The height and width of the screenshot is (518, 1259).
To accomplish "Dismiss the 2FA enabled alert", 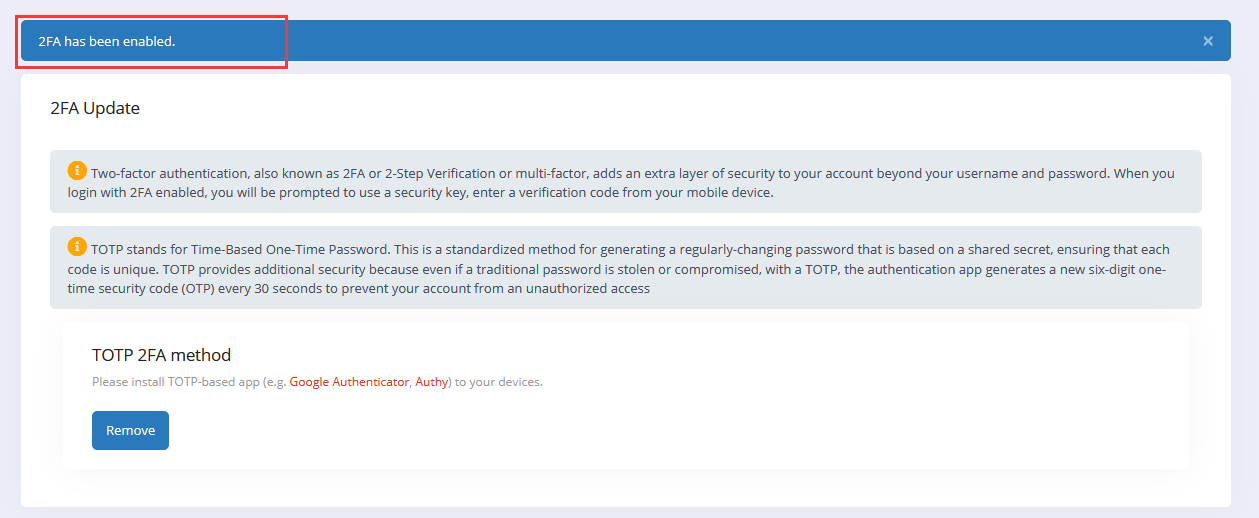I will [x=1208, y=41].
